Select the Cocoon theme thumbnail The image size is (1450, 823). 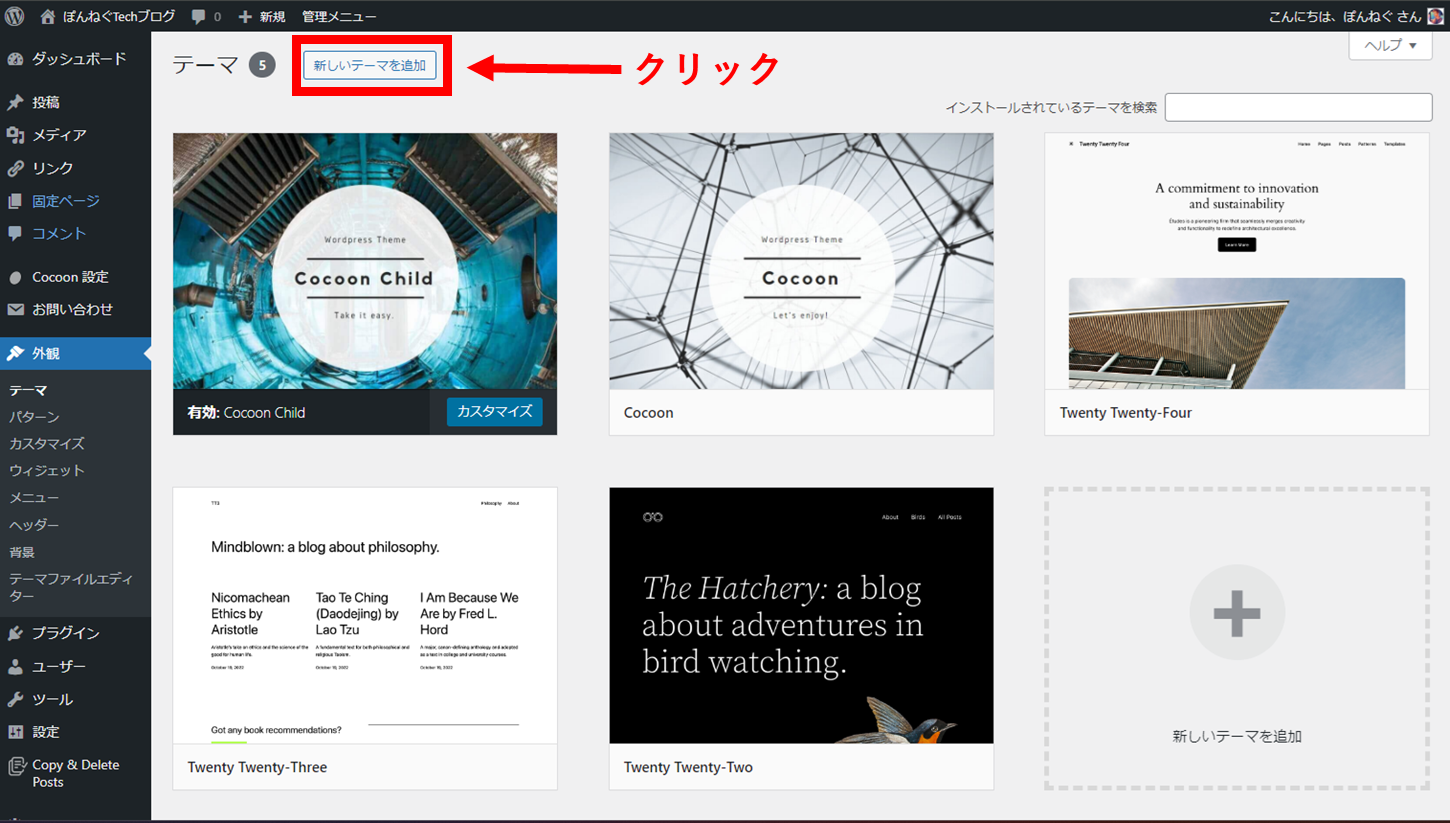(x=801, y=261)
